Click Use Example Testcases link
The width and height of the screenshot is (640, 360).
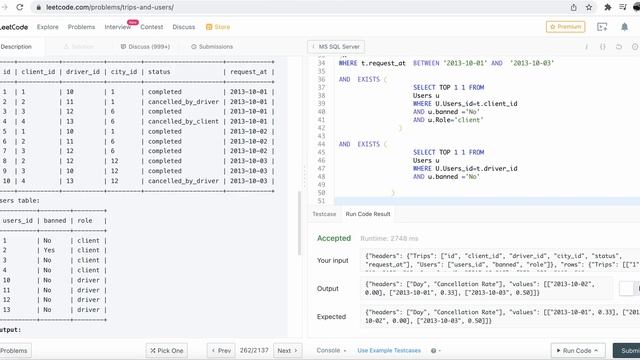click(x=389, y=351)
